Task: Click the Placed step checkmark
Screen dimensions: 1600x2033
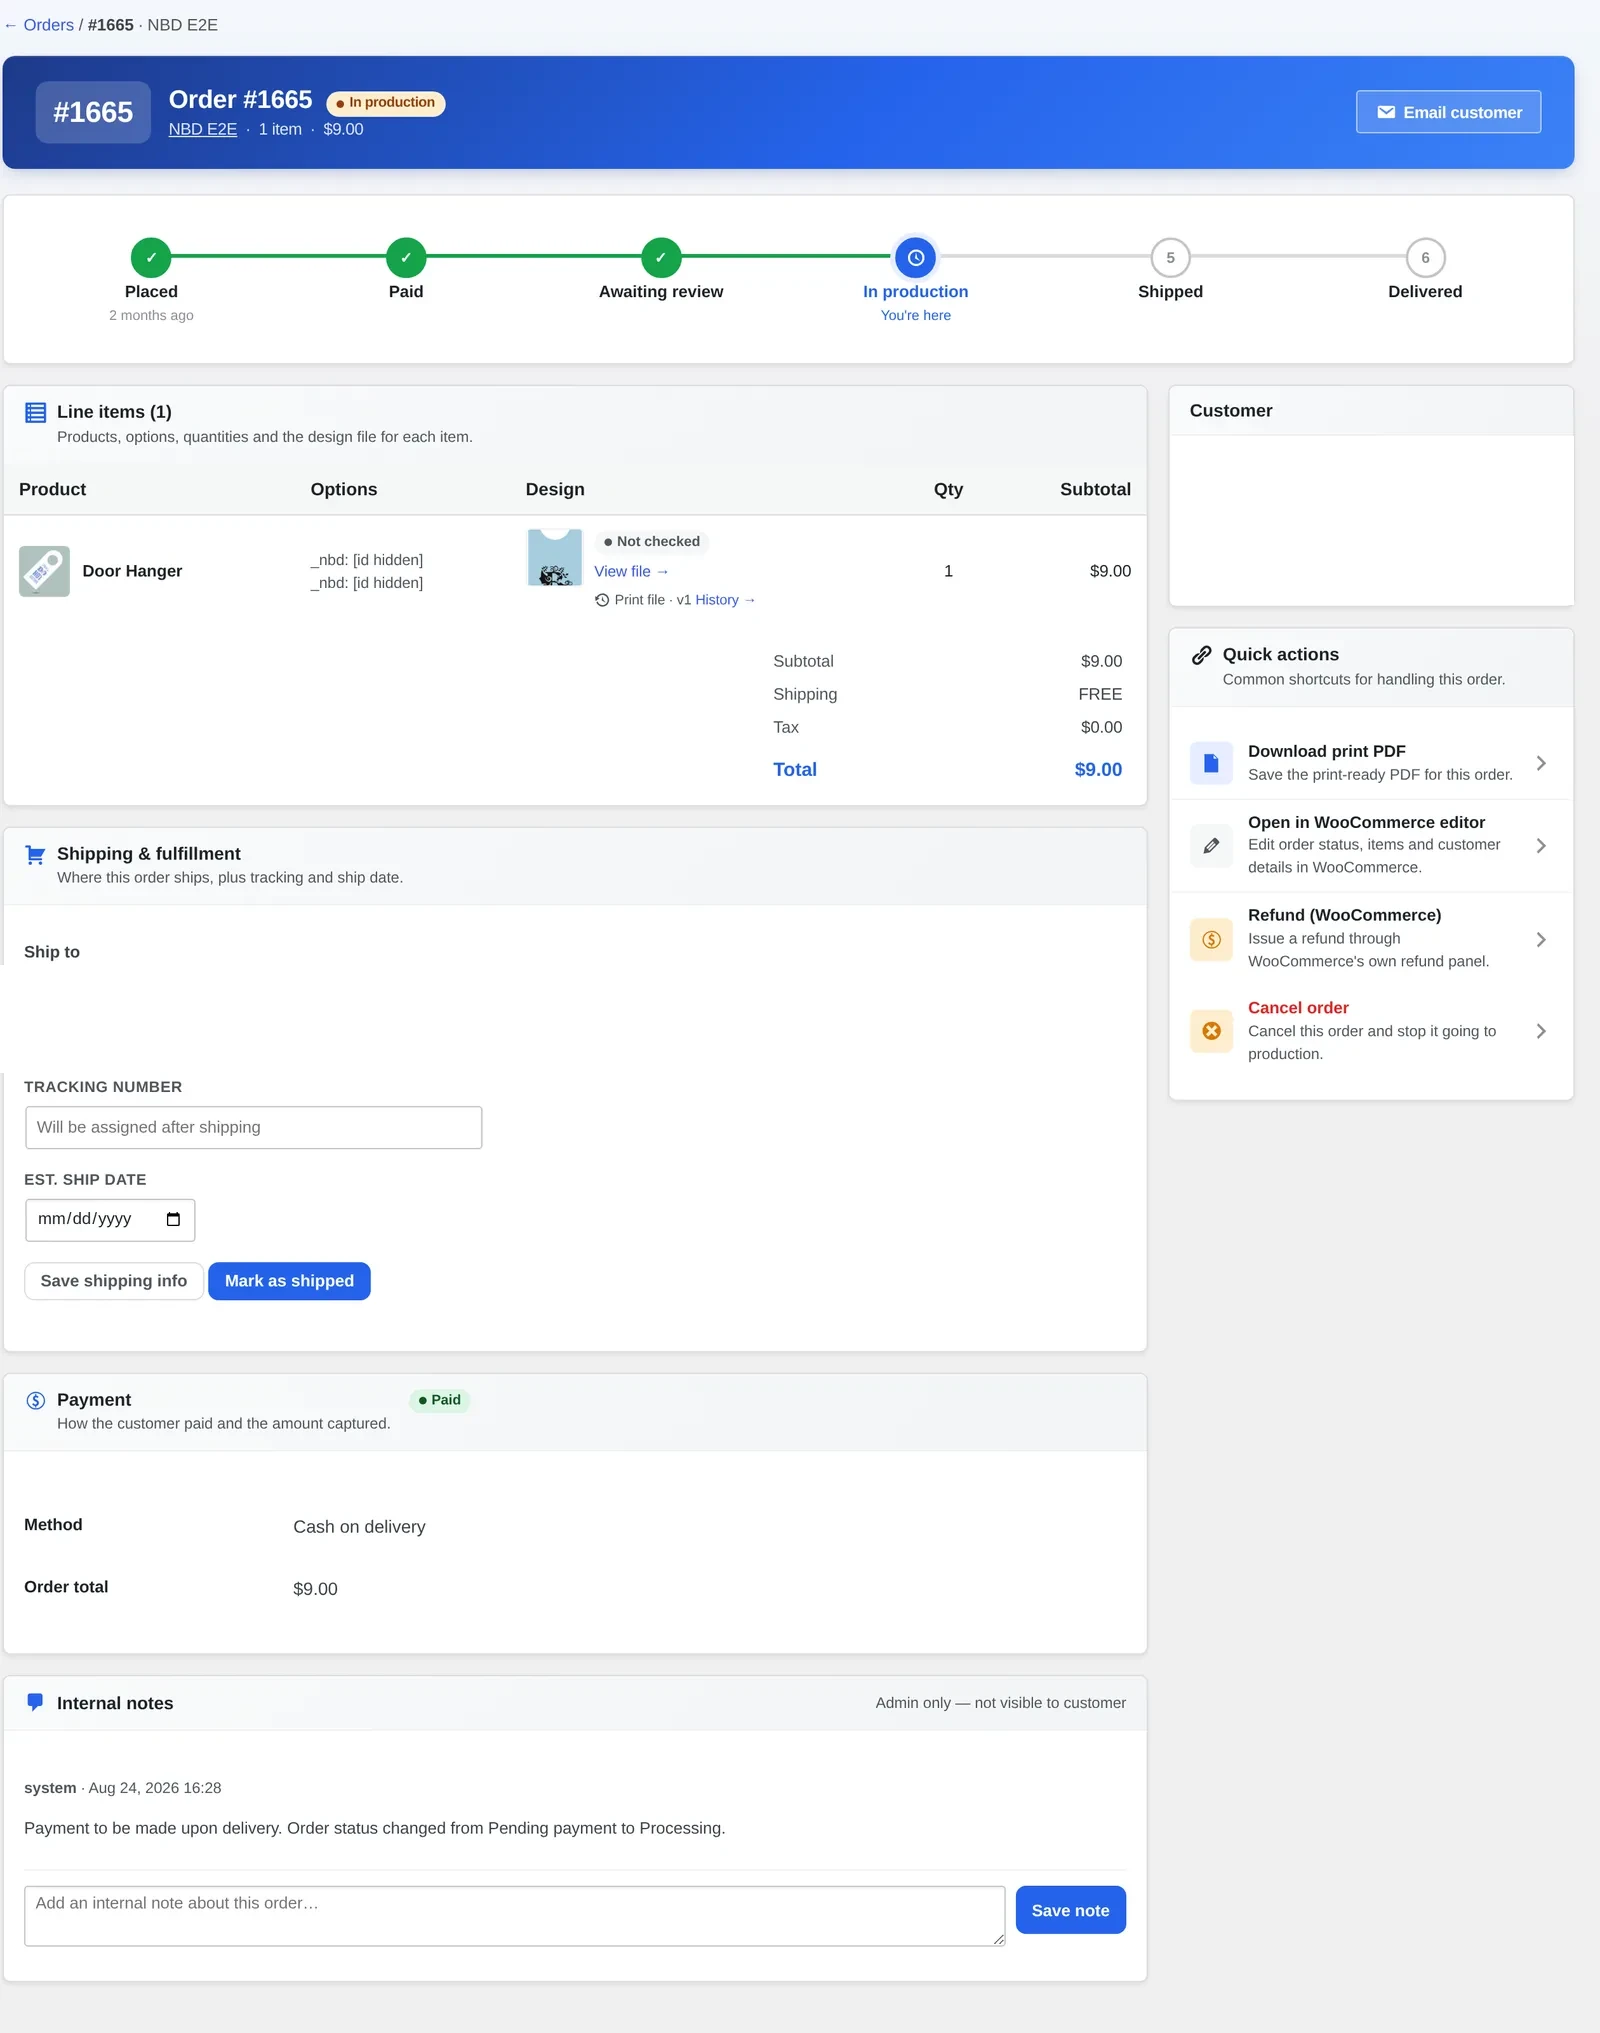Action: point(151,258)
